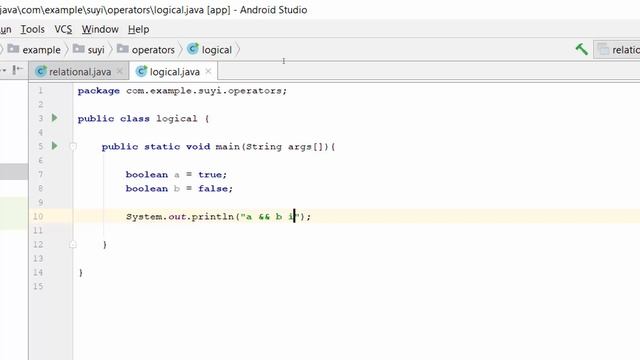Click the closing brace on line 14
The image size is (640, 360).
click(x=81, y=272)
